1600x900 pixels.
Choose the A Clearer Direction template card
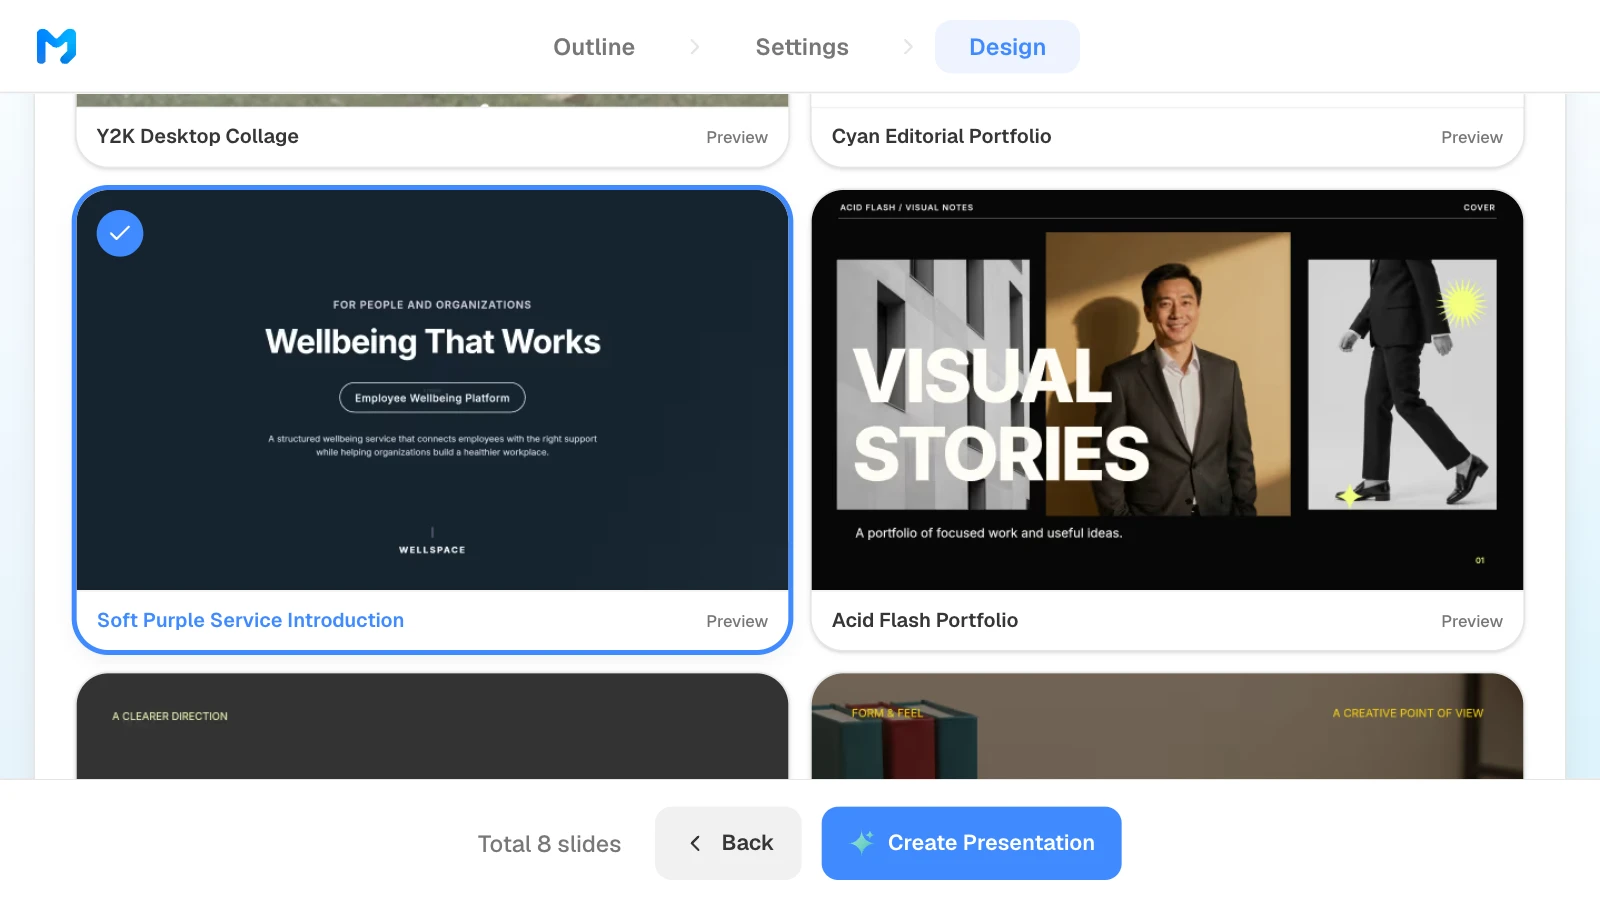coord(432,726)
